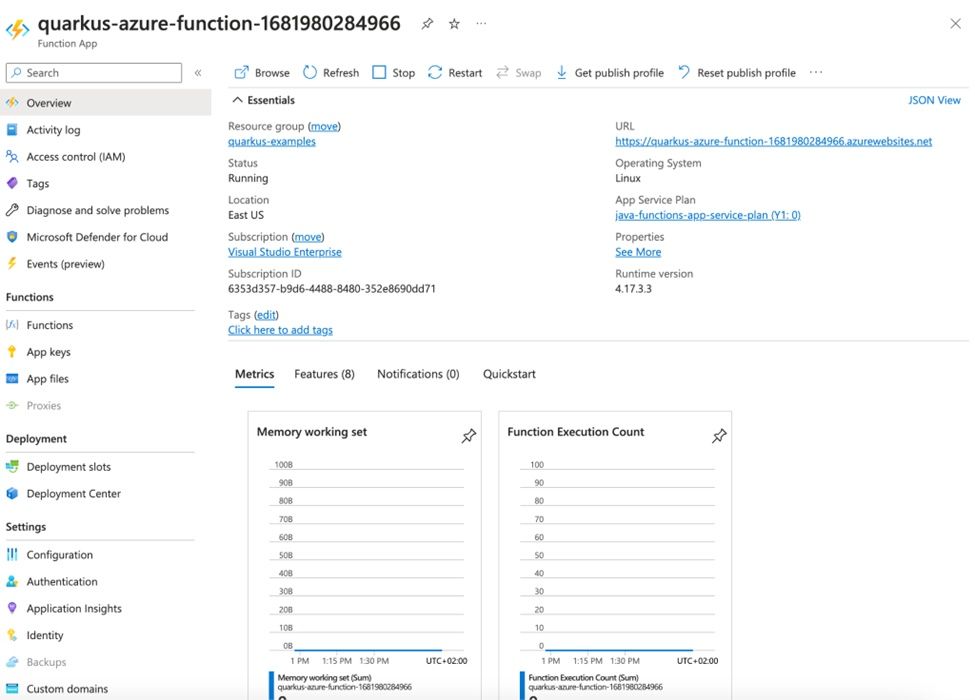
Task: Click the App keys key icon
Action: click(x=12, y=351)
